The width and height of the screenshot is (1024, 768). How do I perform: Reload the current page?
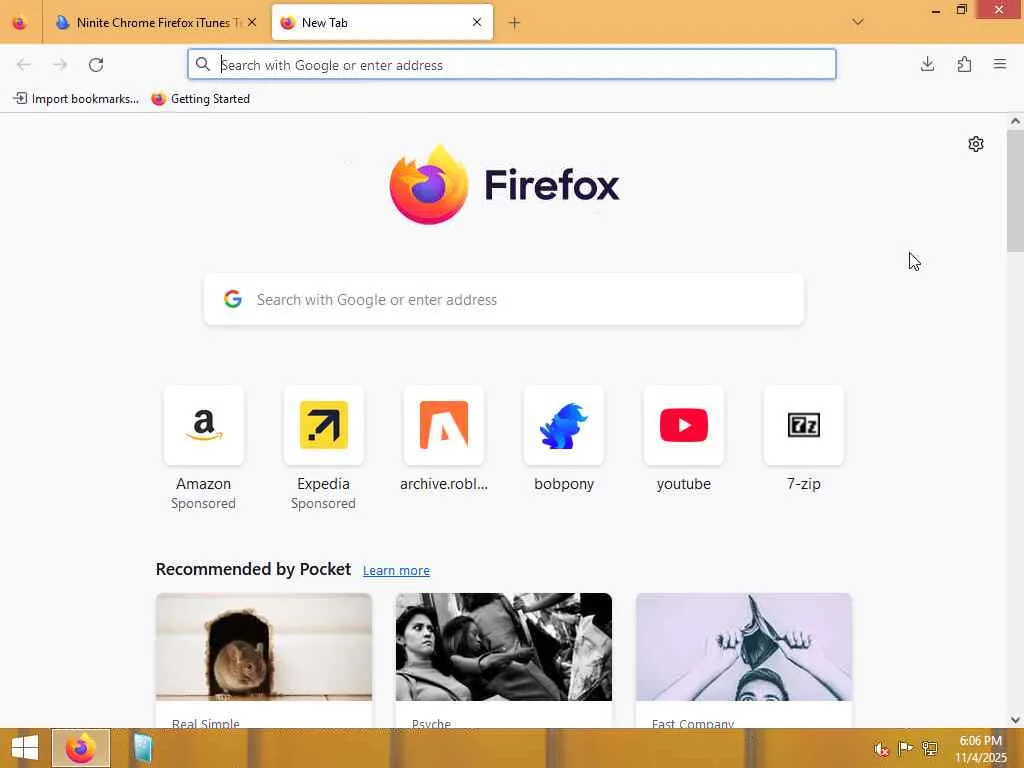tap(96, 65)
